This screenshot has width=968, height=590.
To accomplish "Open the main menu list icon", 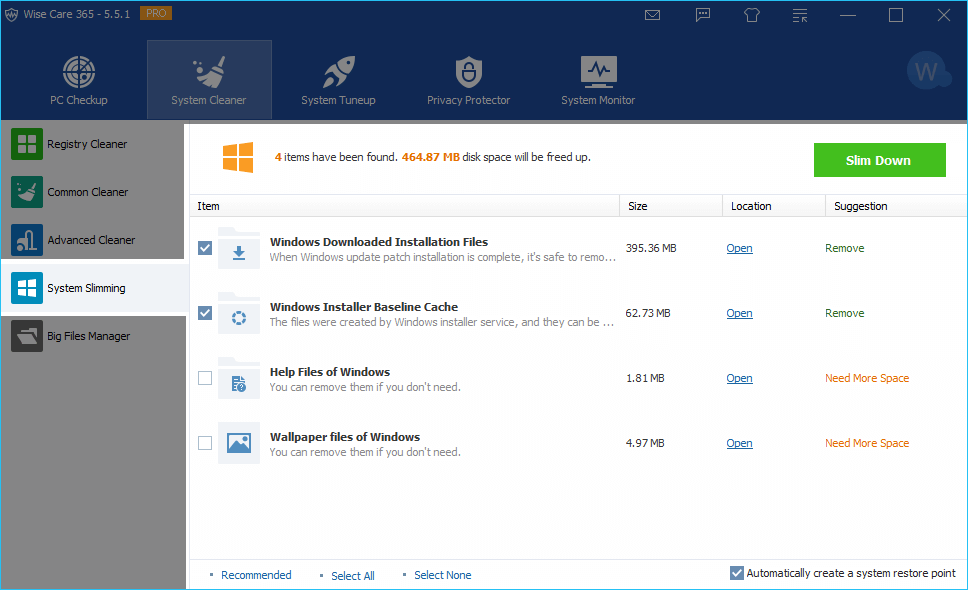I will pos(800,15).
